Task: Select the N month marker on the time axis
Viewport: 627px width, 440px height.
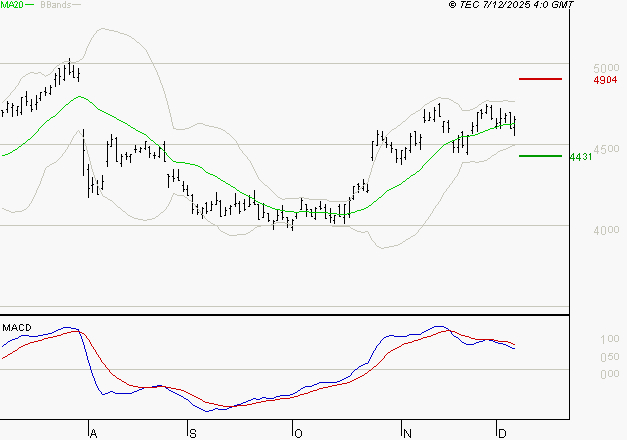Action: tap(406, 433)
